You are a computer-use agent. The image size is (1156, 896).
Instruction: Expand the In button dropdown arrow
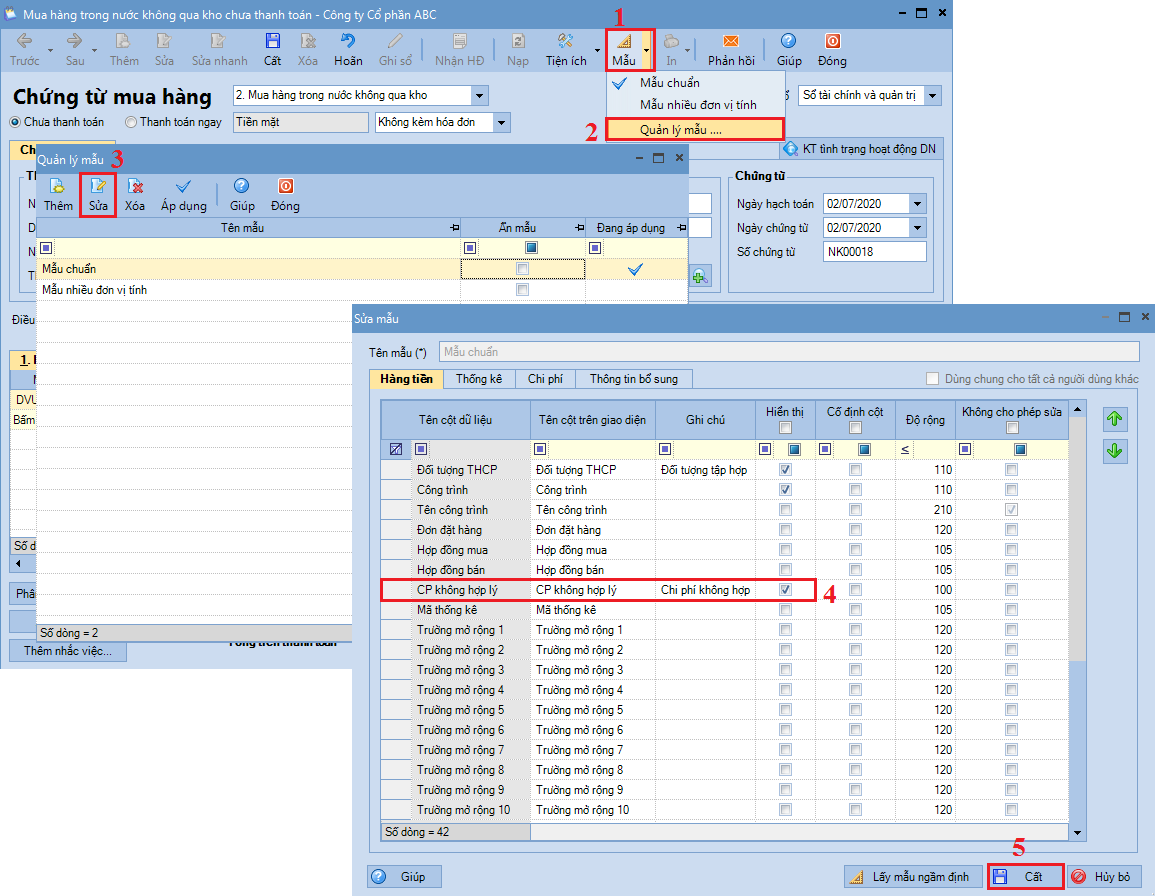pyautogui.click(x=687, y=50)
